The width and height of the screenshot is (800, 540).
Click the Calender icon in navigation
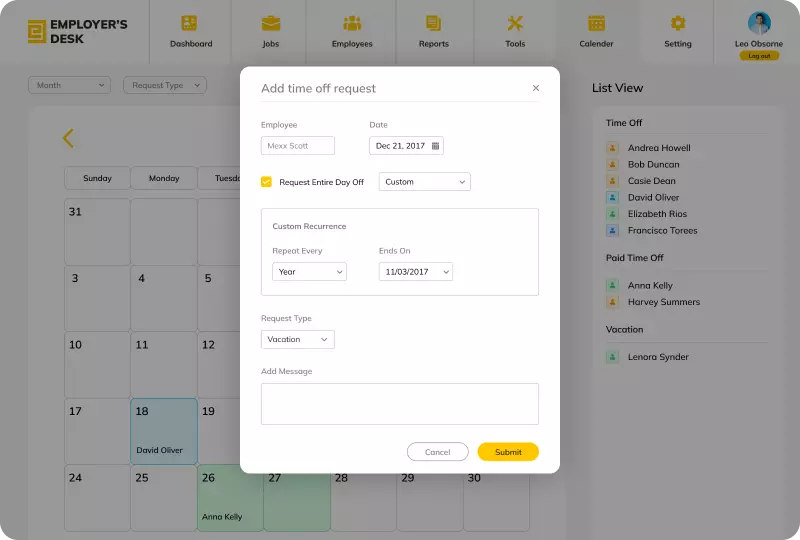(596, 23)
